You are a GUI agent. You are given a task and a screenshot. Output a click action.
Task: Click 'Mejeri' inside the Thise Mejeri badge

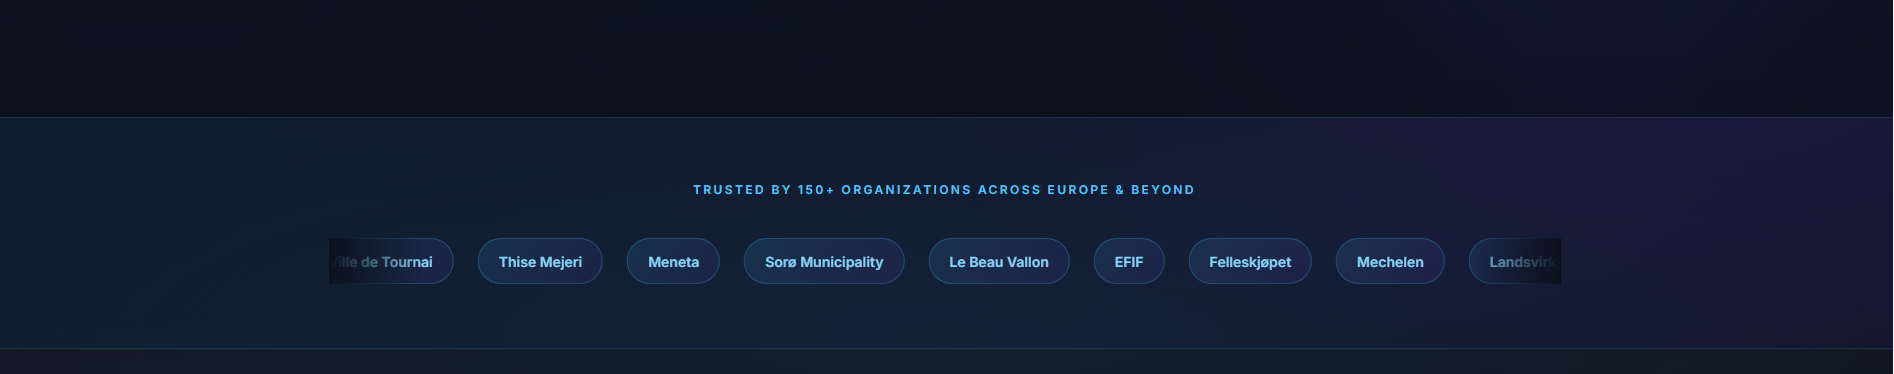coord(561,262)
